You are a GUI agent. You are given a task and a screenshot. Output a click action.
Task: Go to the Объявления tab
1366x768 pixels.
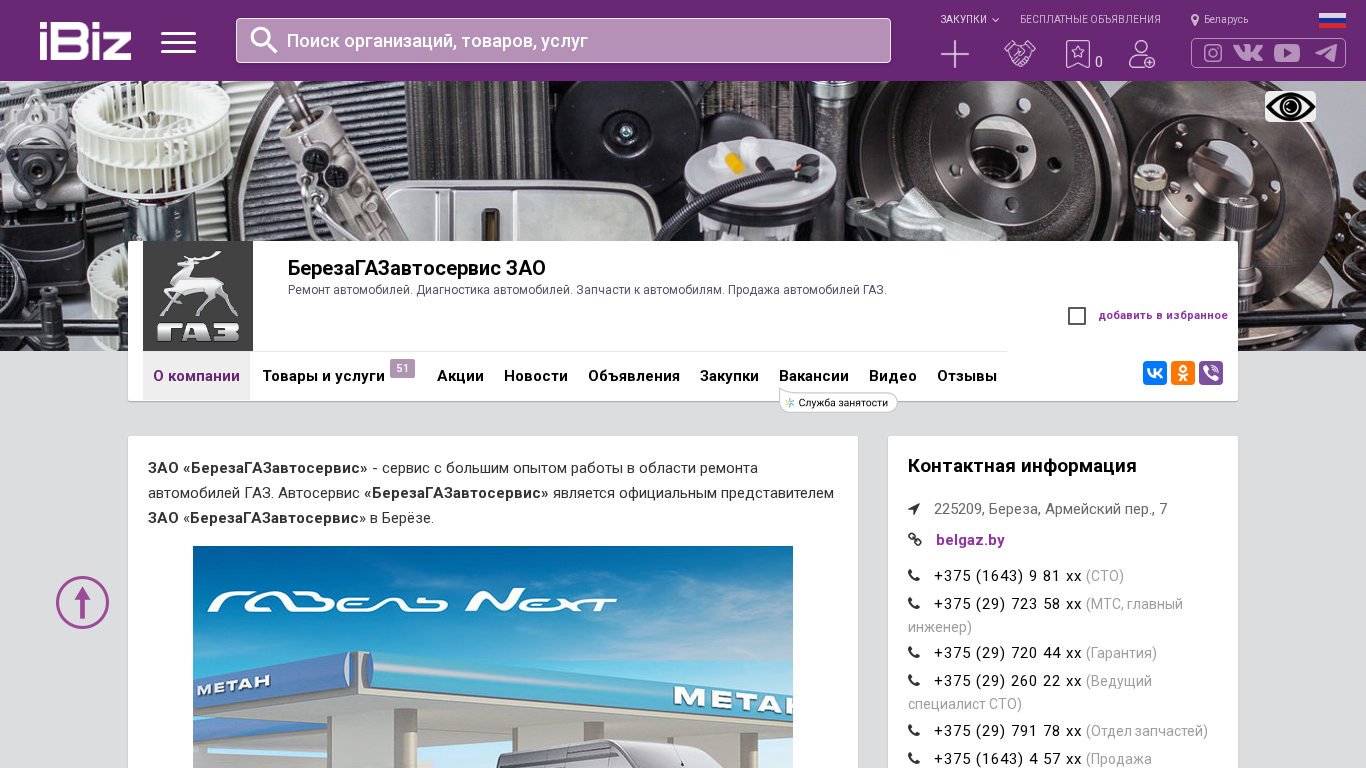(634, 376)
